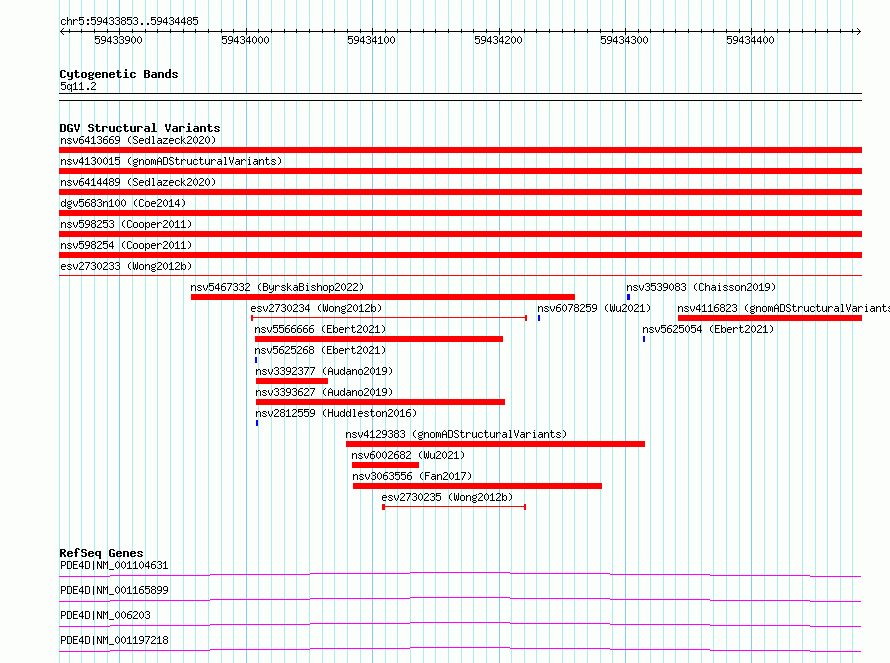Click ruler position 59434000

pos(245,40)
